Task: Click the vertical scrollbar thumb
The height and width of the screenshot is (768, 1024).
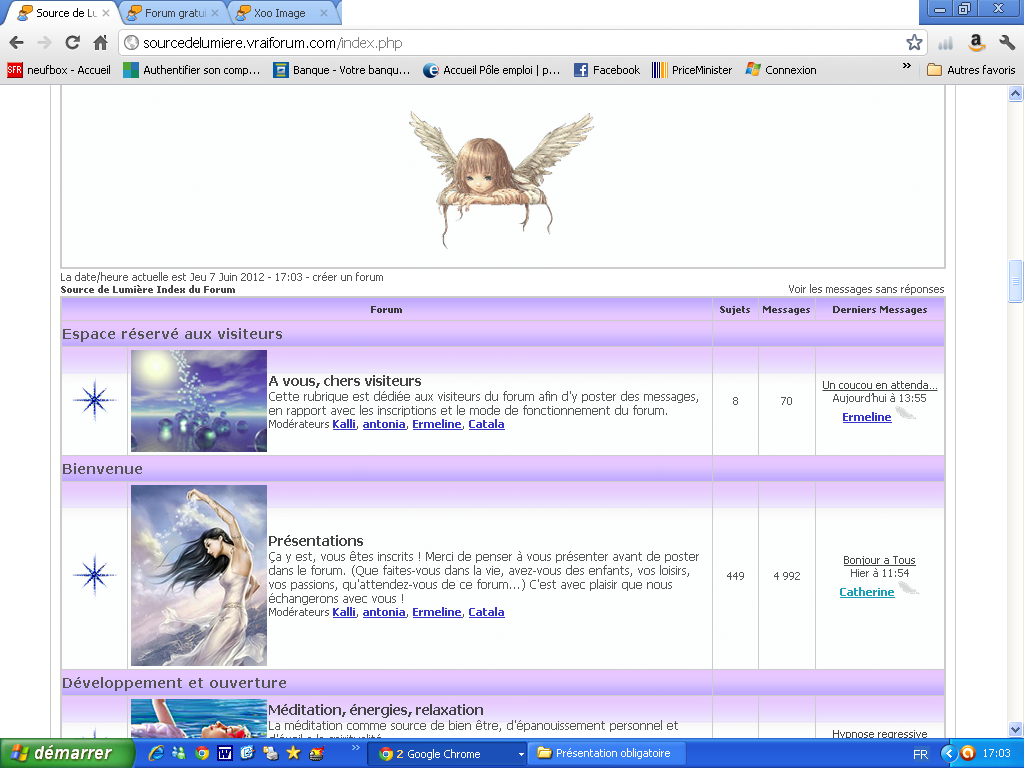Action: 1016,281
